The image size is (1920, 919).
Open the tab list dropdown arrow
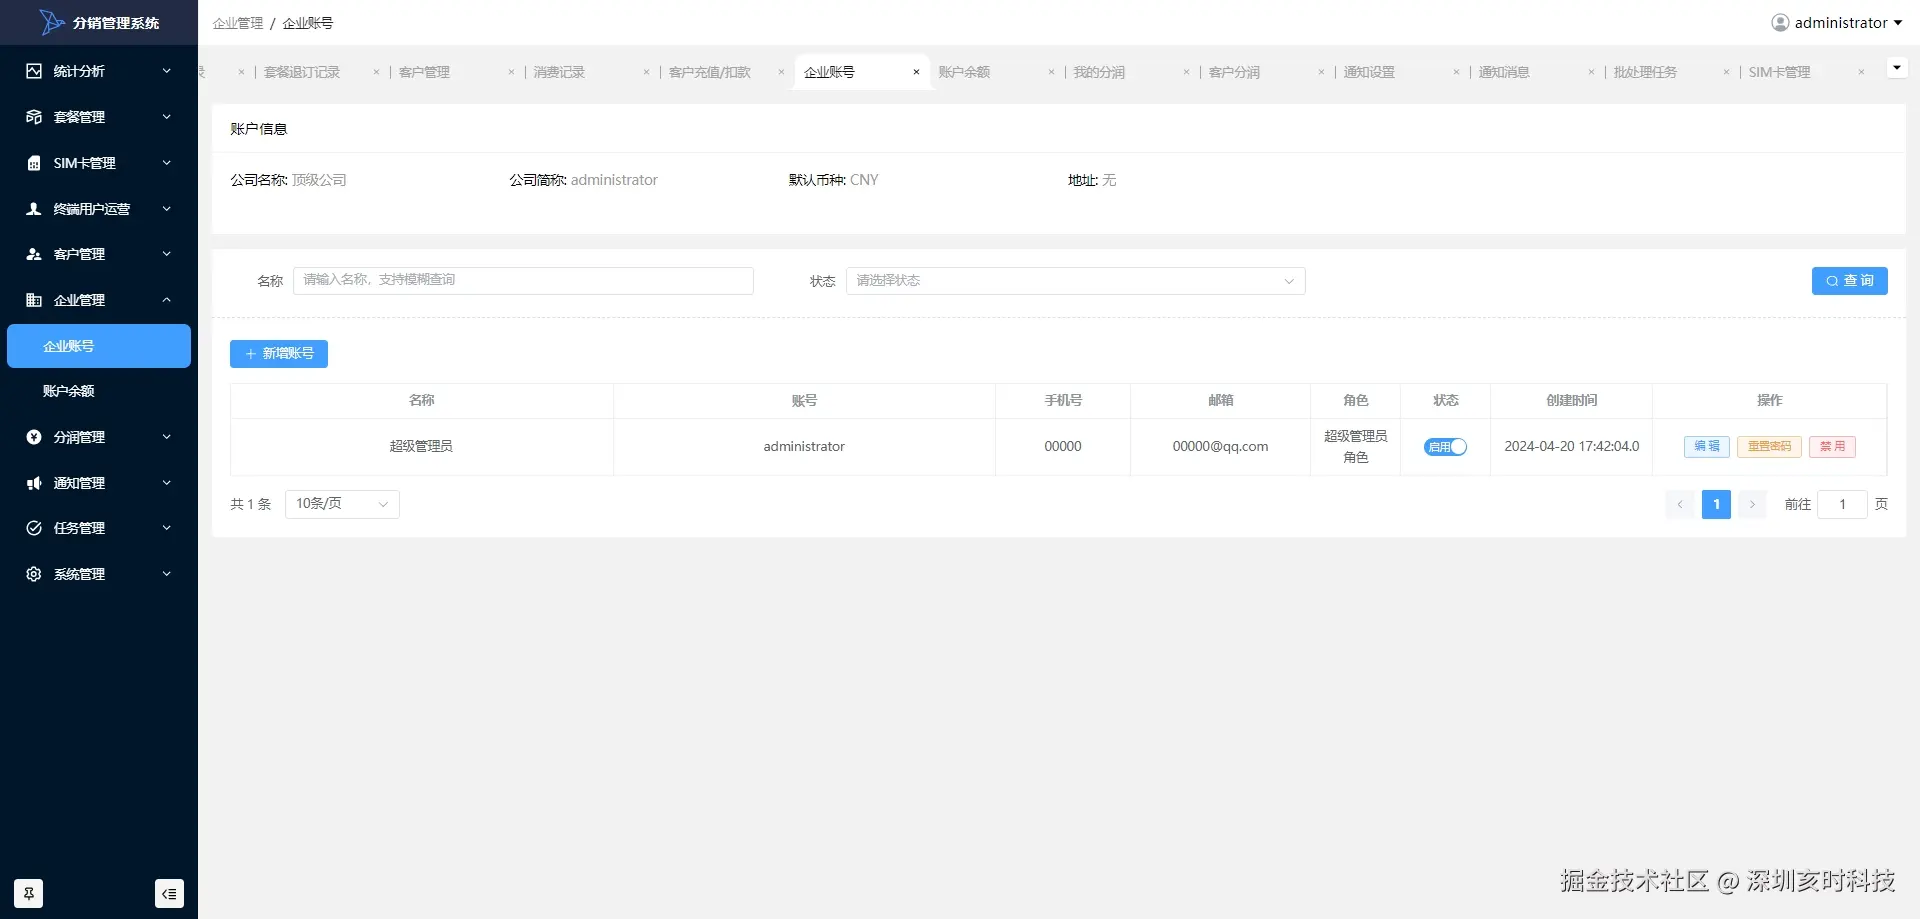(1897, 68)
